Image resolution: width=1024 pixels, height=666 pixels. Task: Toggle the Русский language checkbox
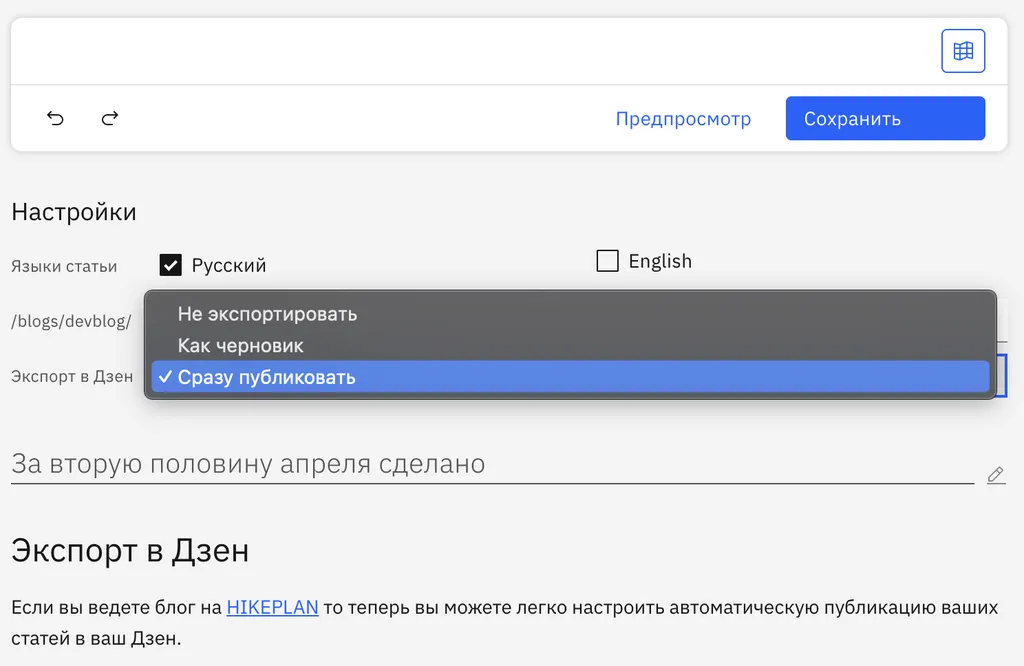tap(171, 265)
